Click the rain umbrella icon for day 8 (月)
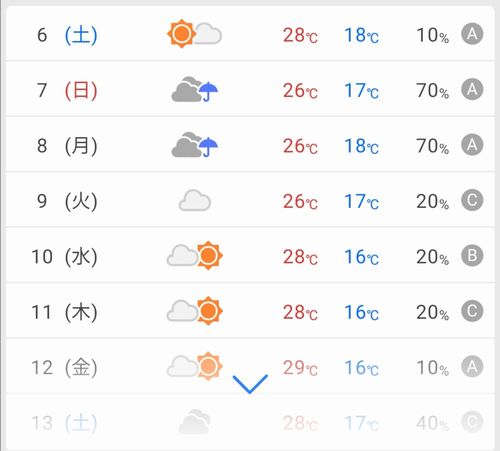This screenshot has width=500, height=451. click(x=194, y=144)
